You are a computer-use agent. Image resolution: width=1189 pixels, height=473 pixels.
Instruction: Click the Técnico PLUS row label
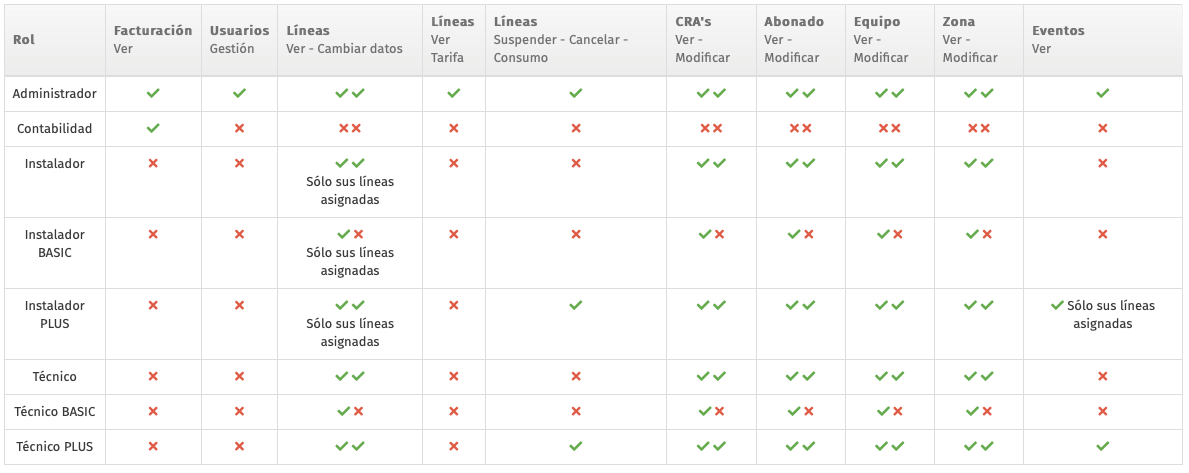click(54, 446)
